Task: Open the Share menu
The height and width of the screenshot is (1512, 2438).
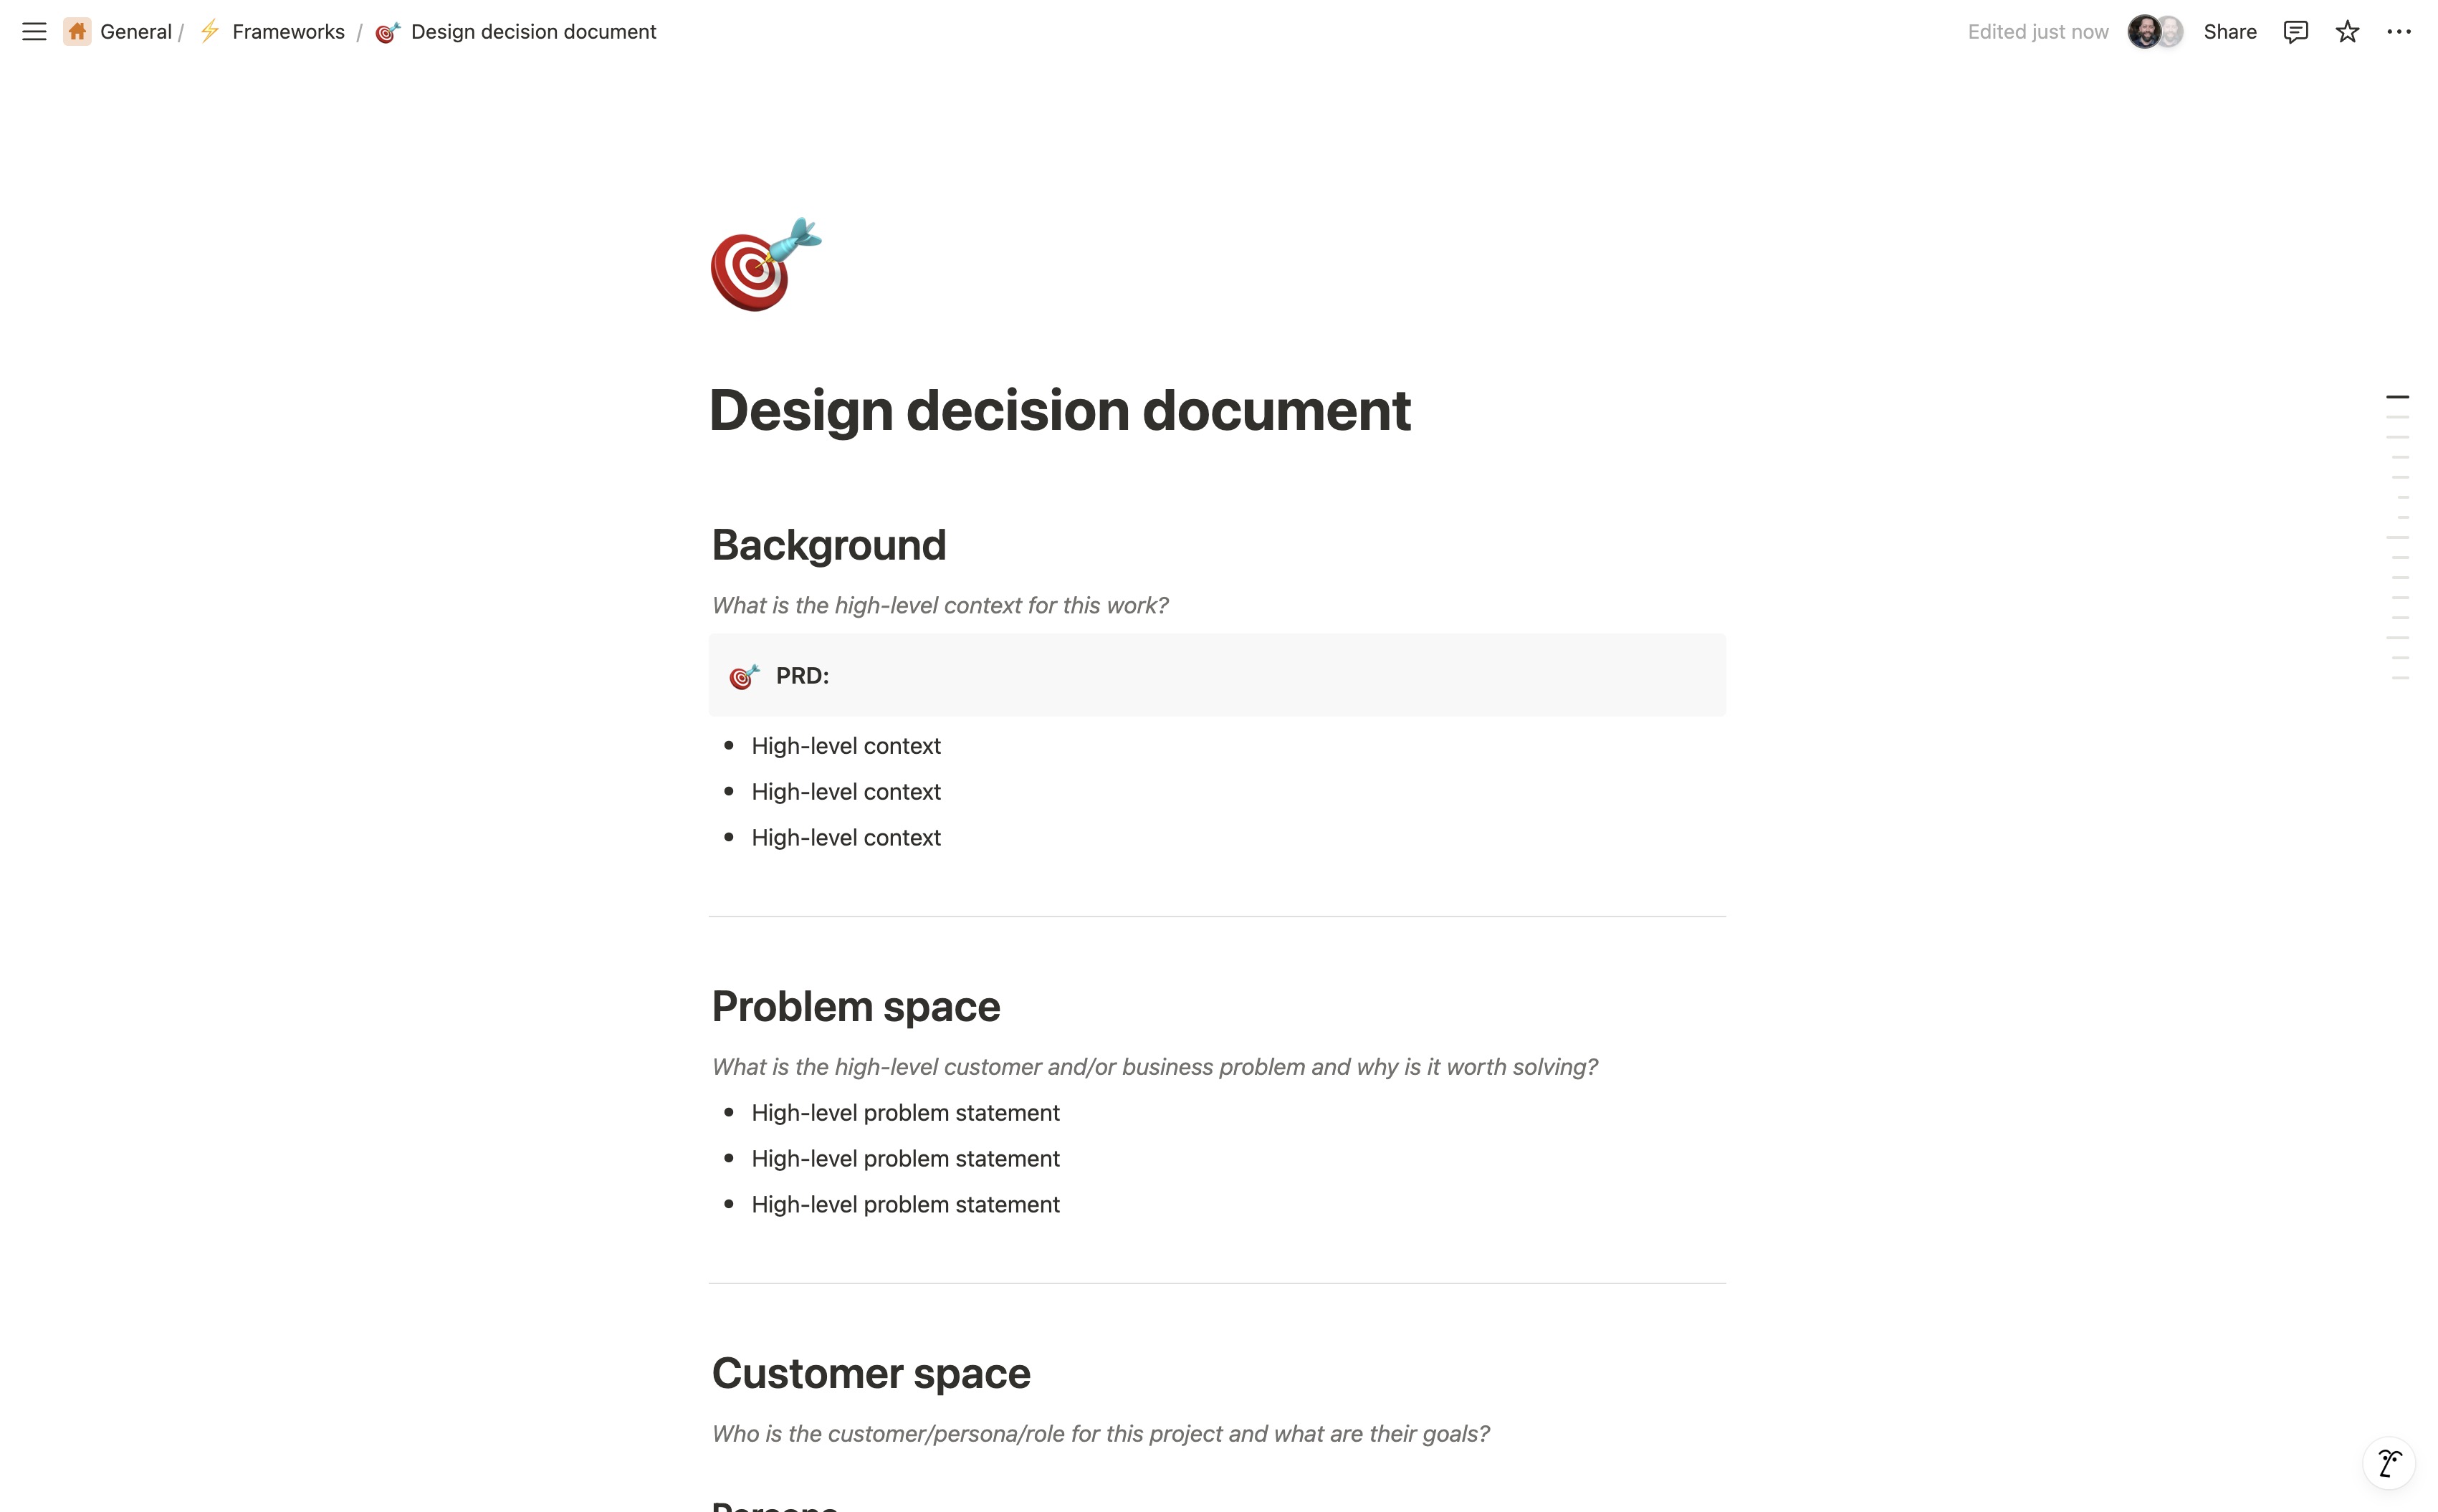Action: pyautogui.click(x=2229, y=32)
